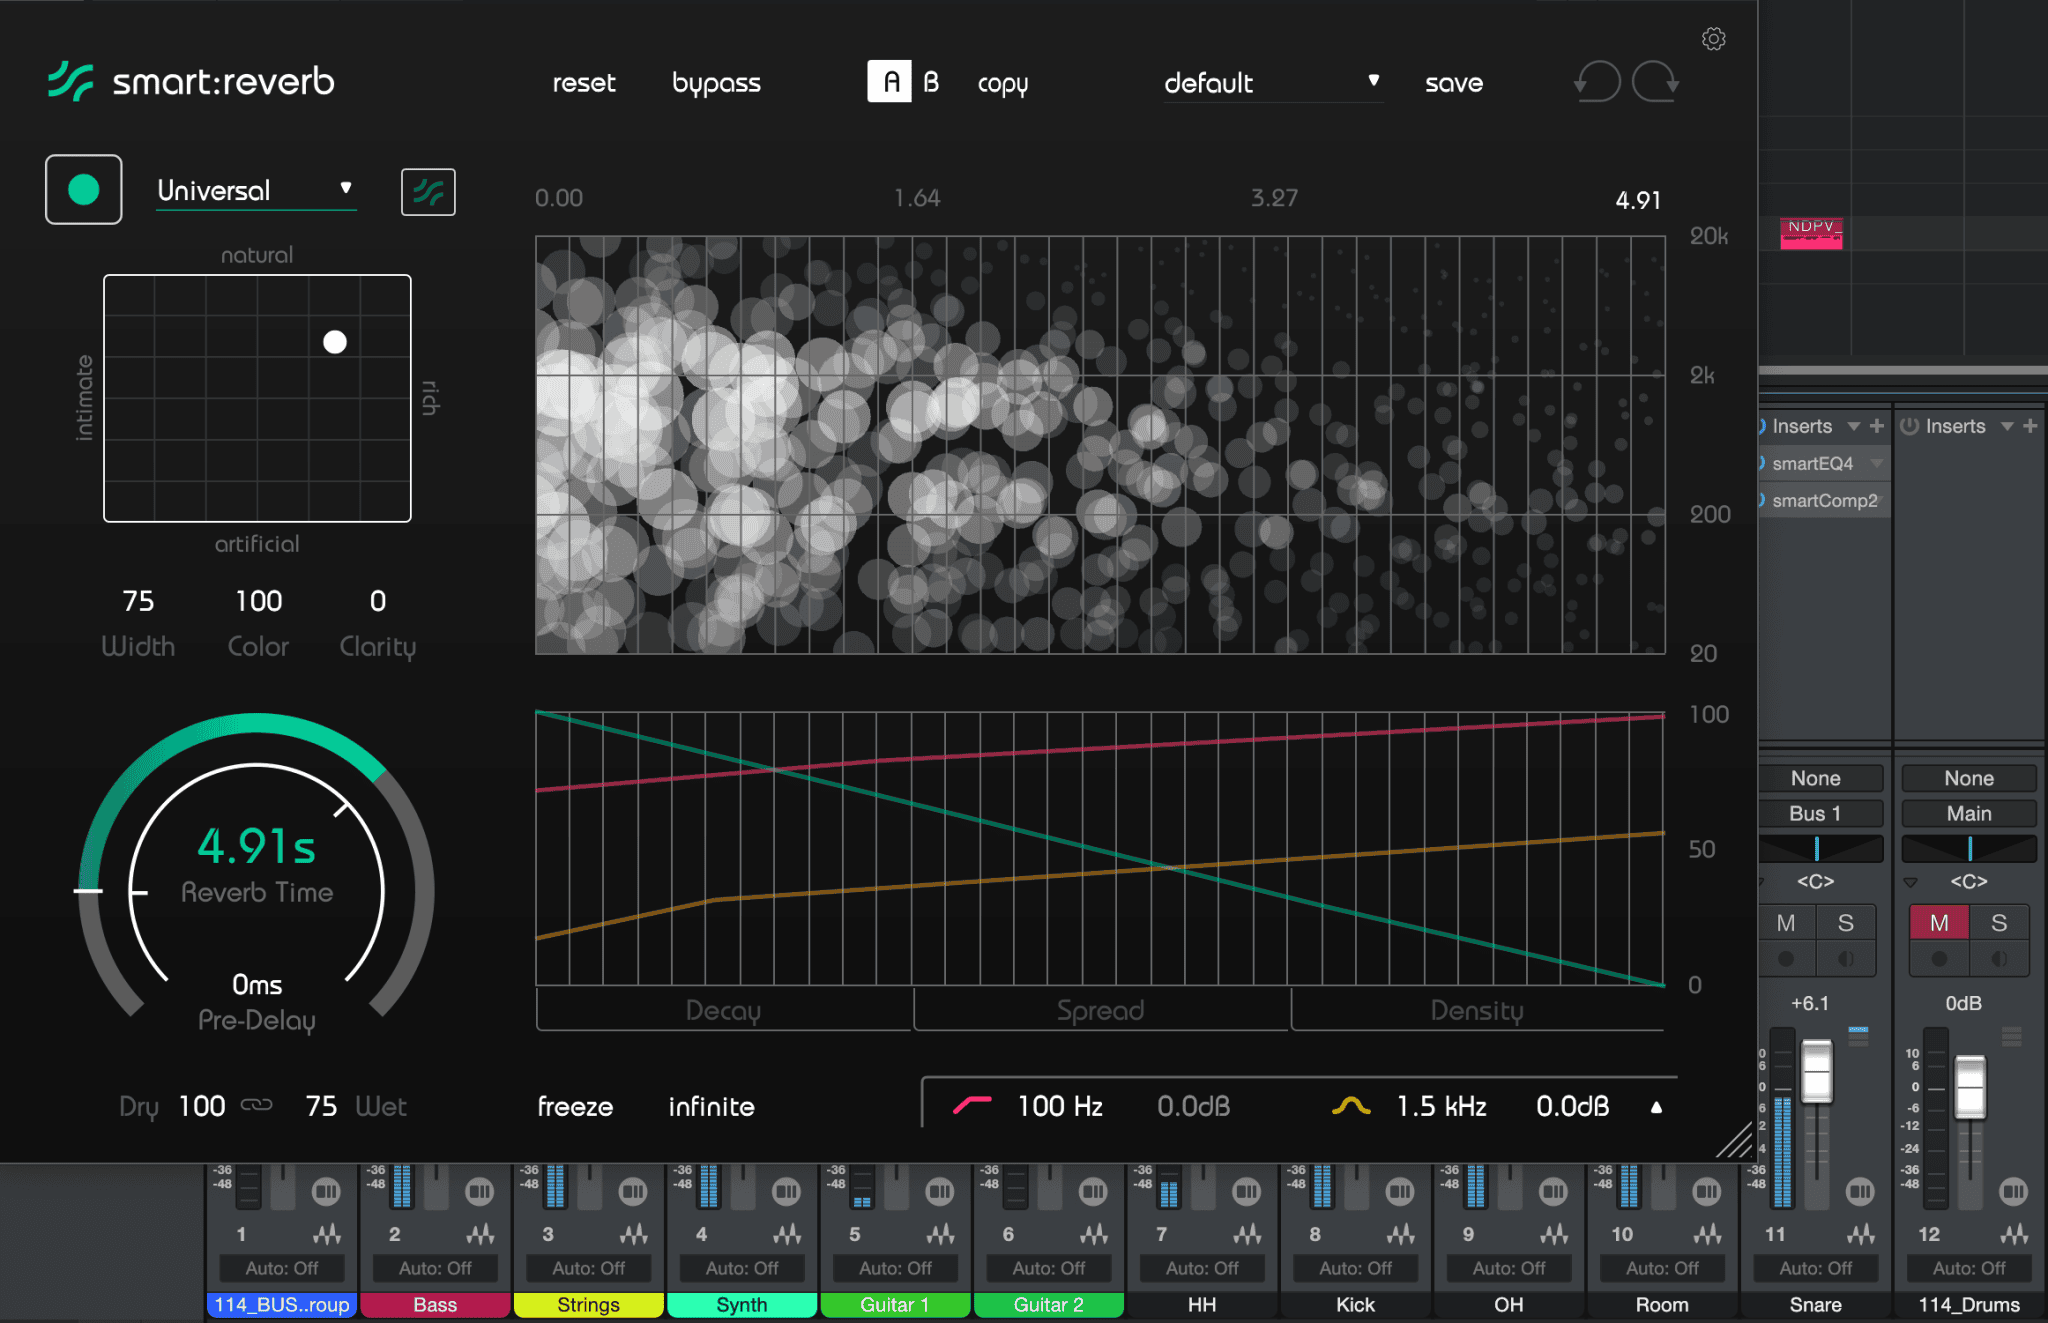2048x1323 pixels.
Task: Click the yellow bell filter icon near 1.5 kHz
Action: click(x=1352, y=1105)
